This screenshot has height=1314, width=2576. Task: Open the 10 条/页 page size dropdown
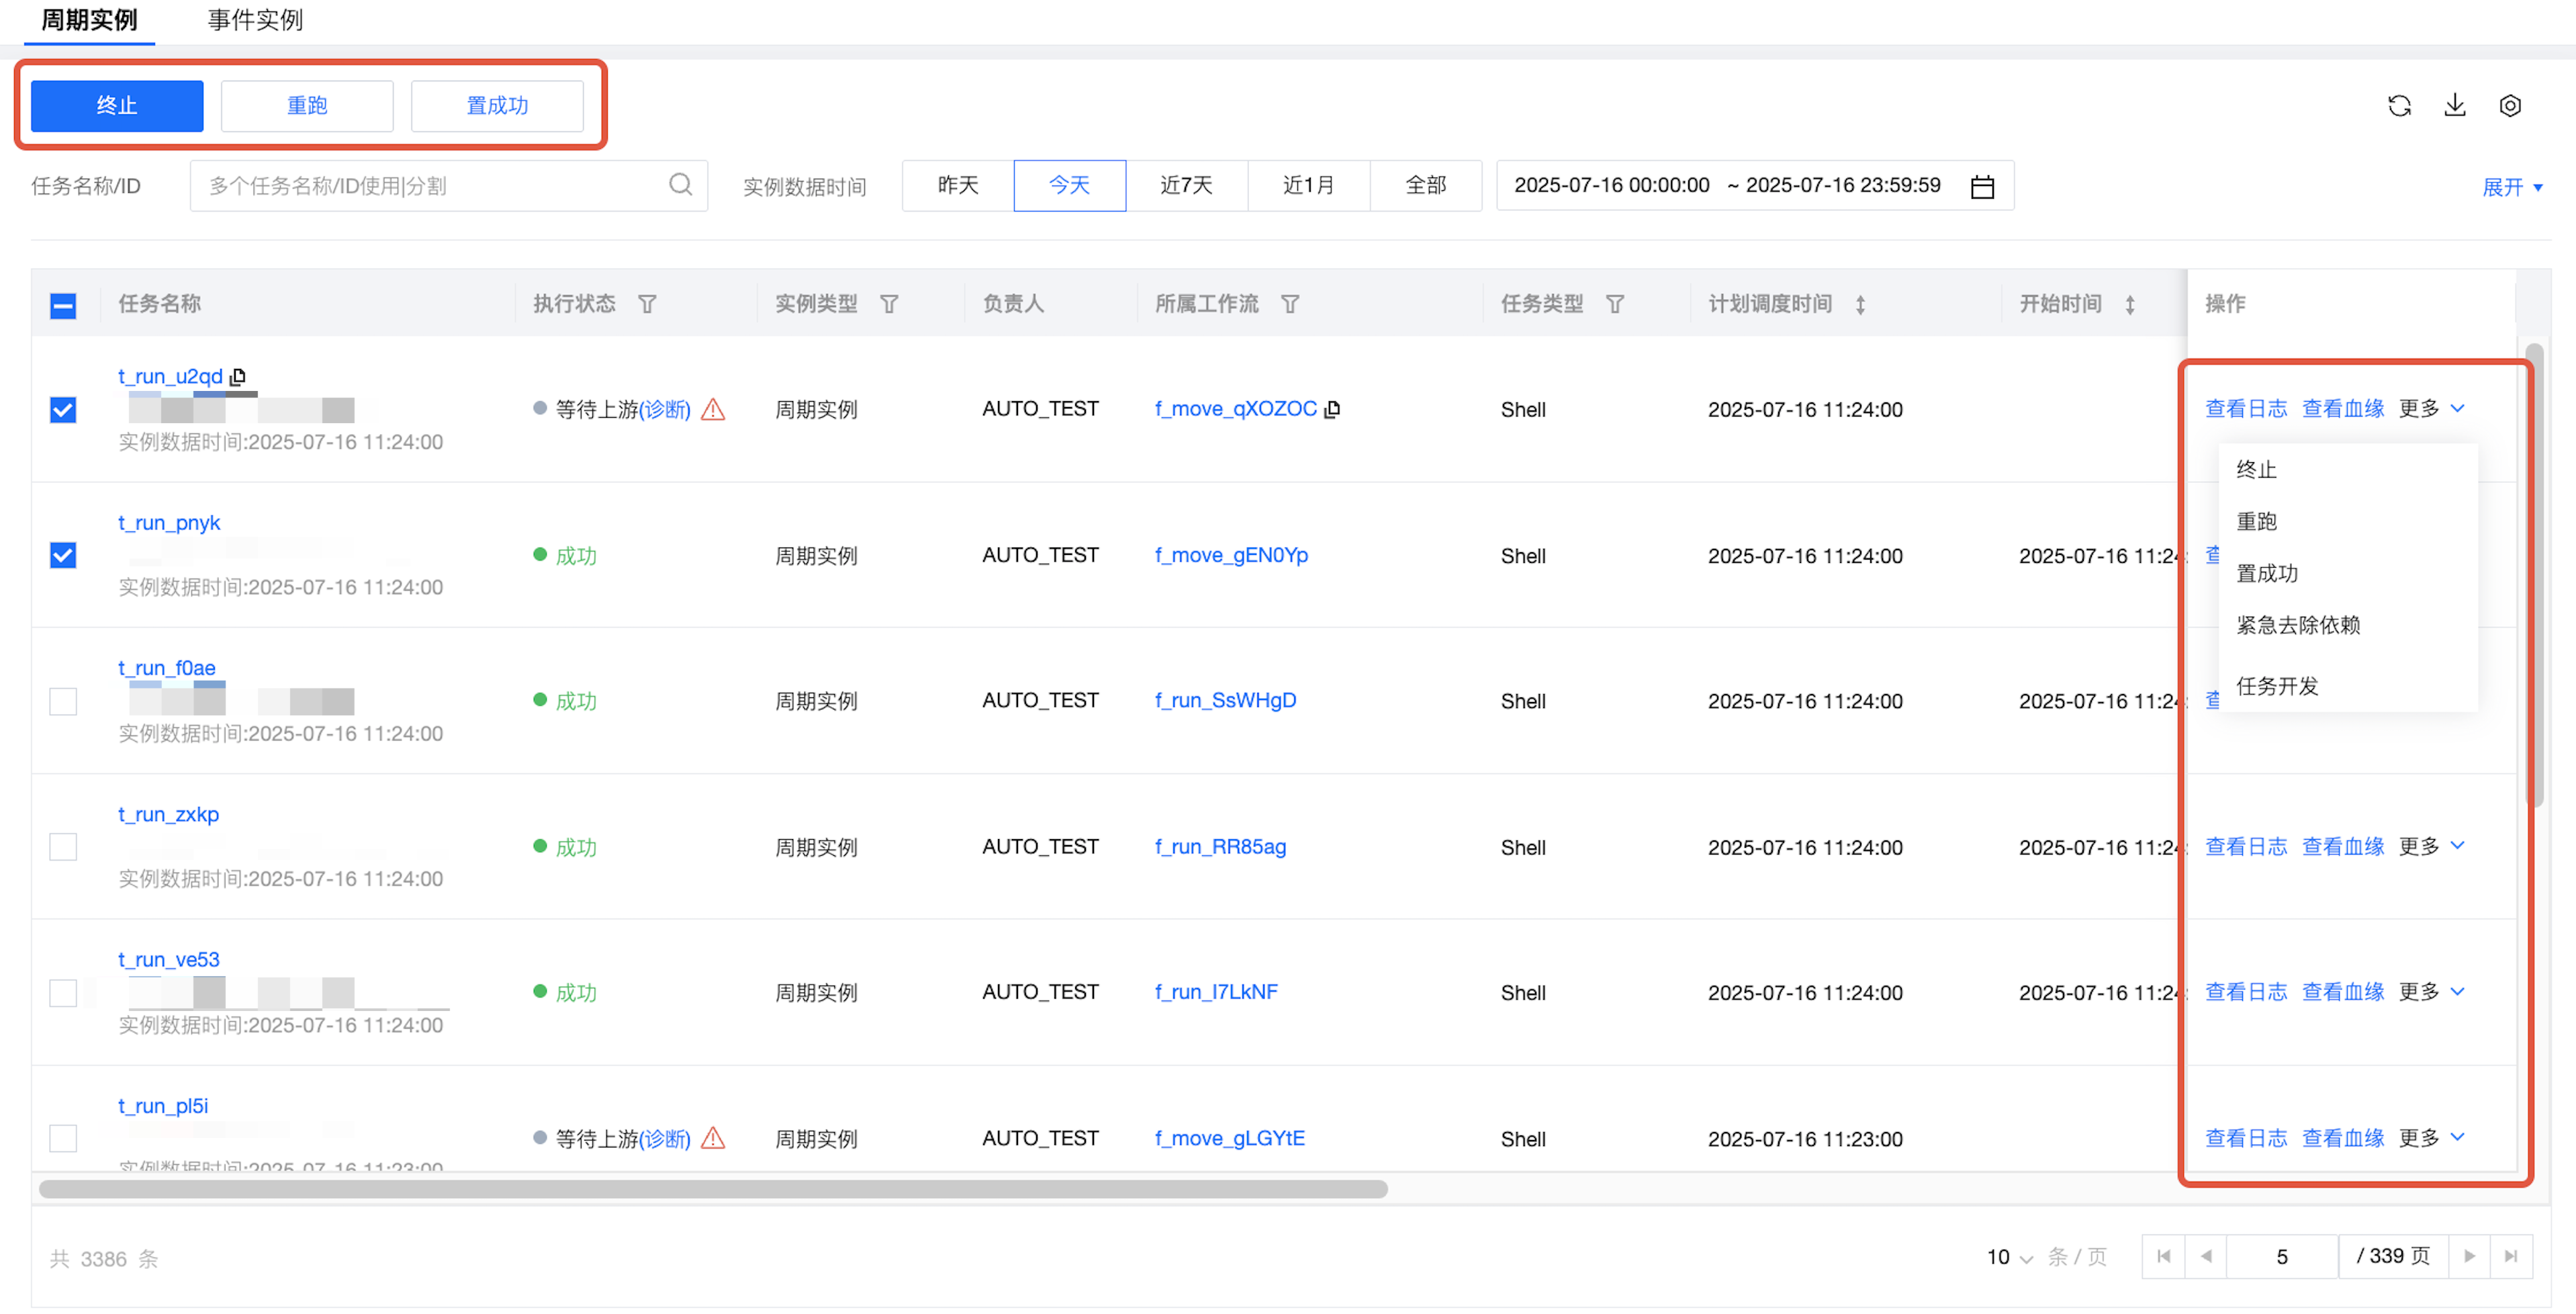[x=2010, y=1257]
